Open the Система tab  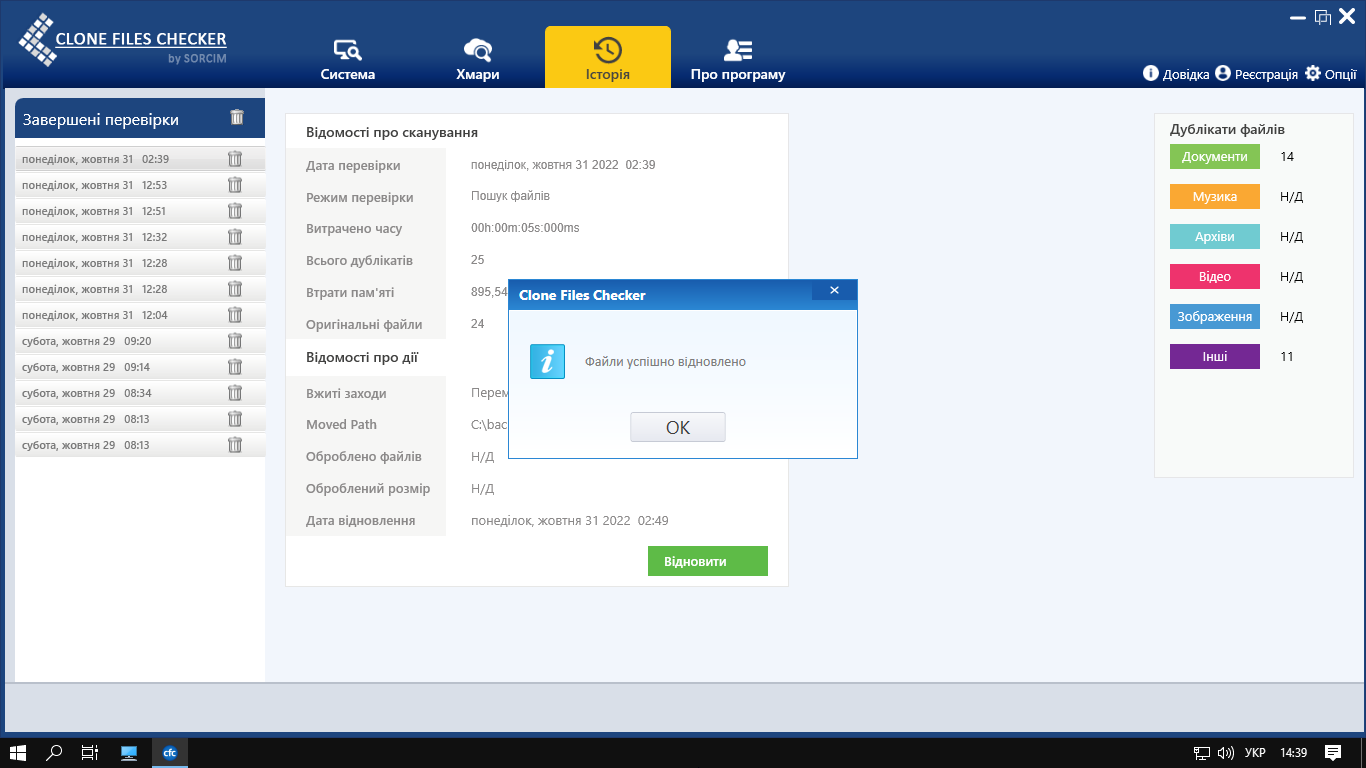click(348, 60)
